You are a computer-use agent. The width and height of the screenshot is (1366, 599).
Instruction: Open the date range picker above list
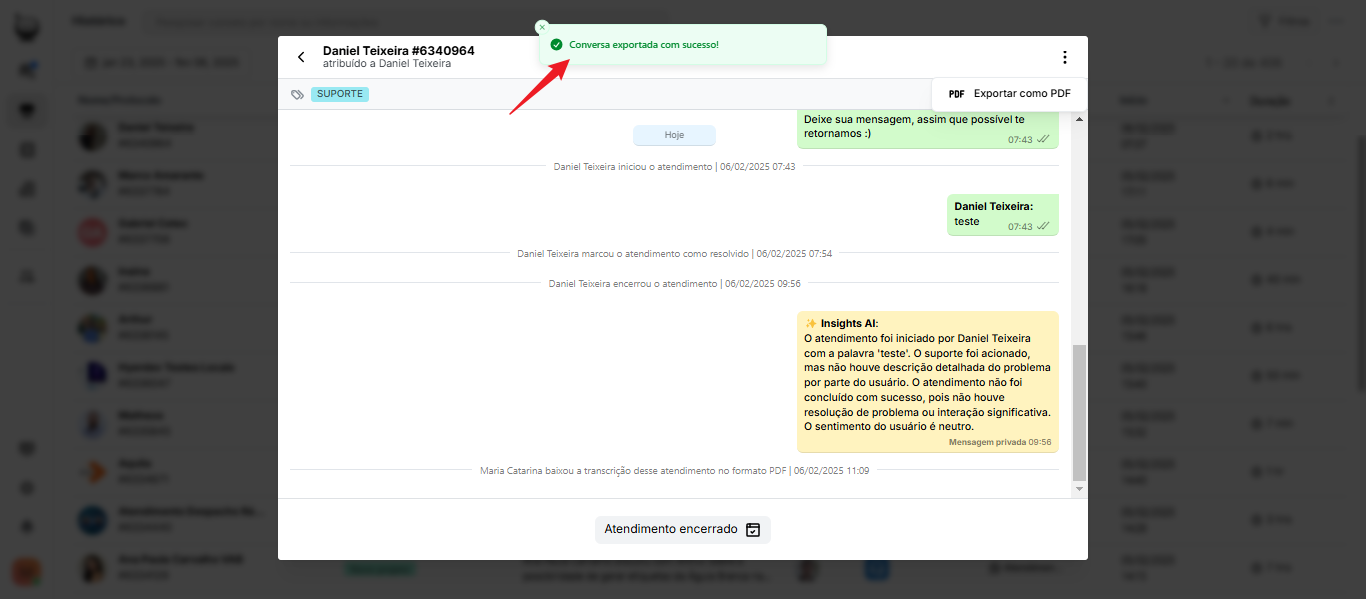pos(163,63)
